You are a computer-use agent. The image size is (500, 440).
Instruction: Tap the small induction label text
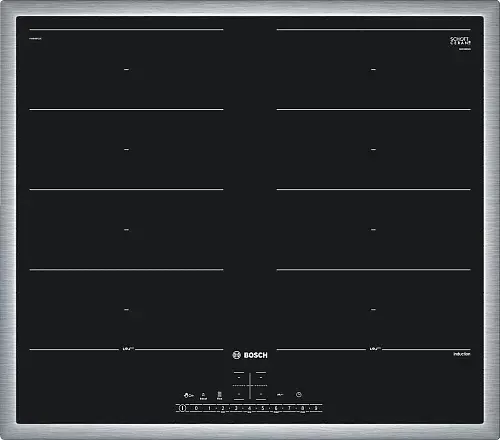point(462,354)
